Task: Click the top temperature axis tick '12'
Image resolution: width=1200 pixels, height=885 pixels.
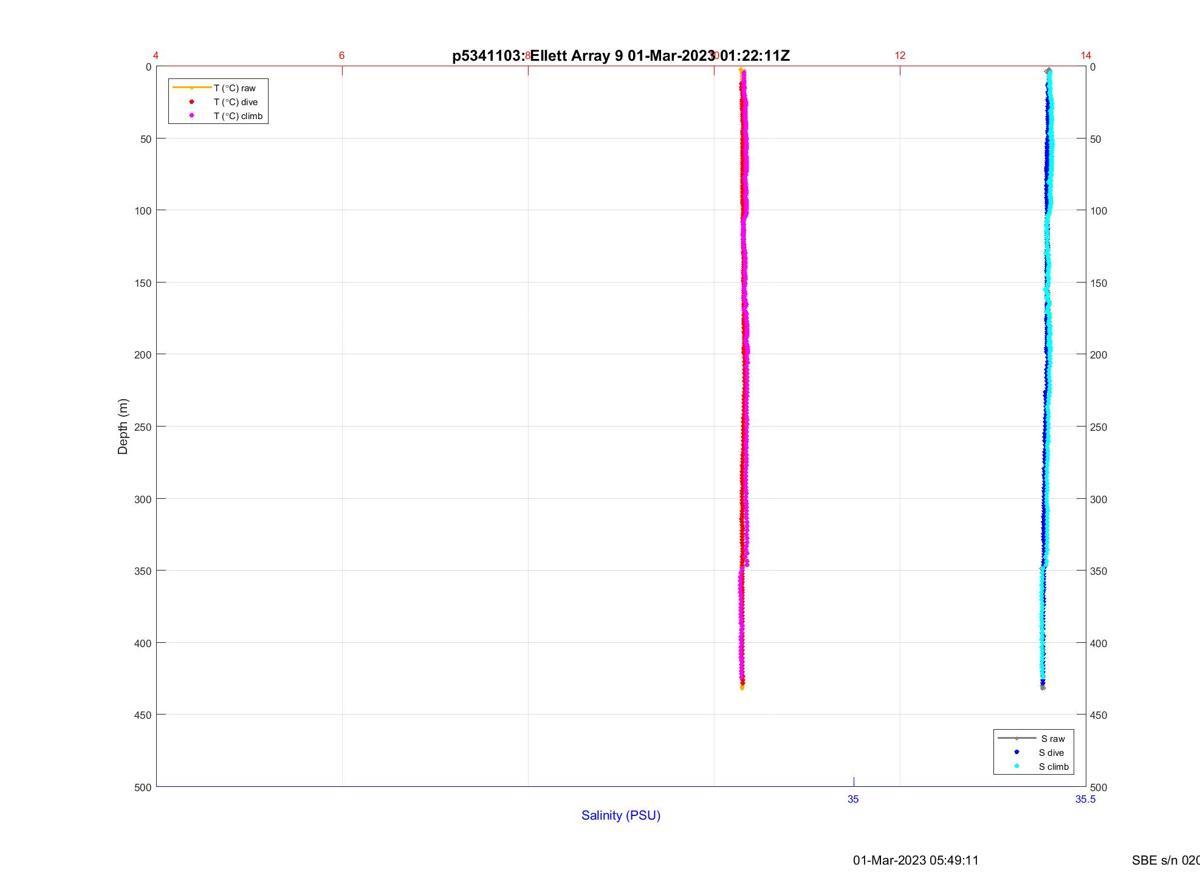Action: point(900,55)
